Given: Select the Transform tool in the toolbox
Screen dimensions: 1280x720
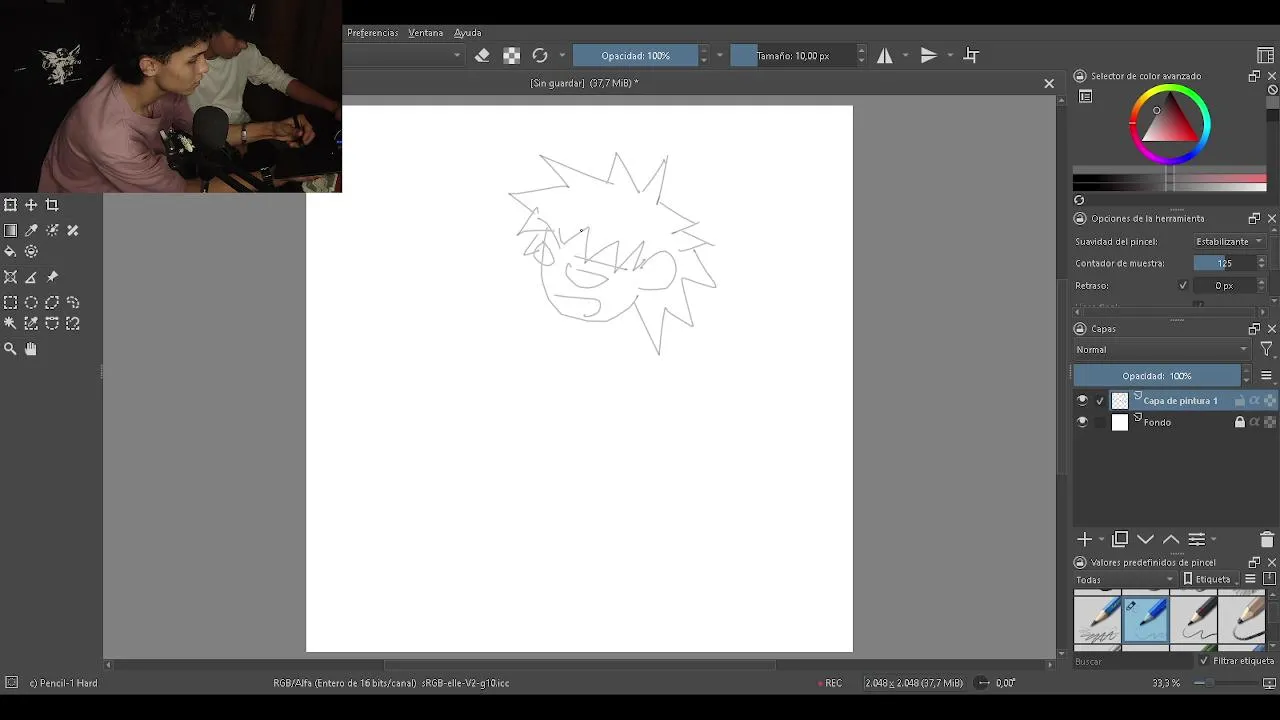Looking at the screenshot, I should [10, 205].
